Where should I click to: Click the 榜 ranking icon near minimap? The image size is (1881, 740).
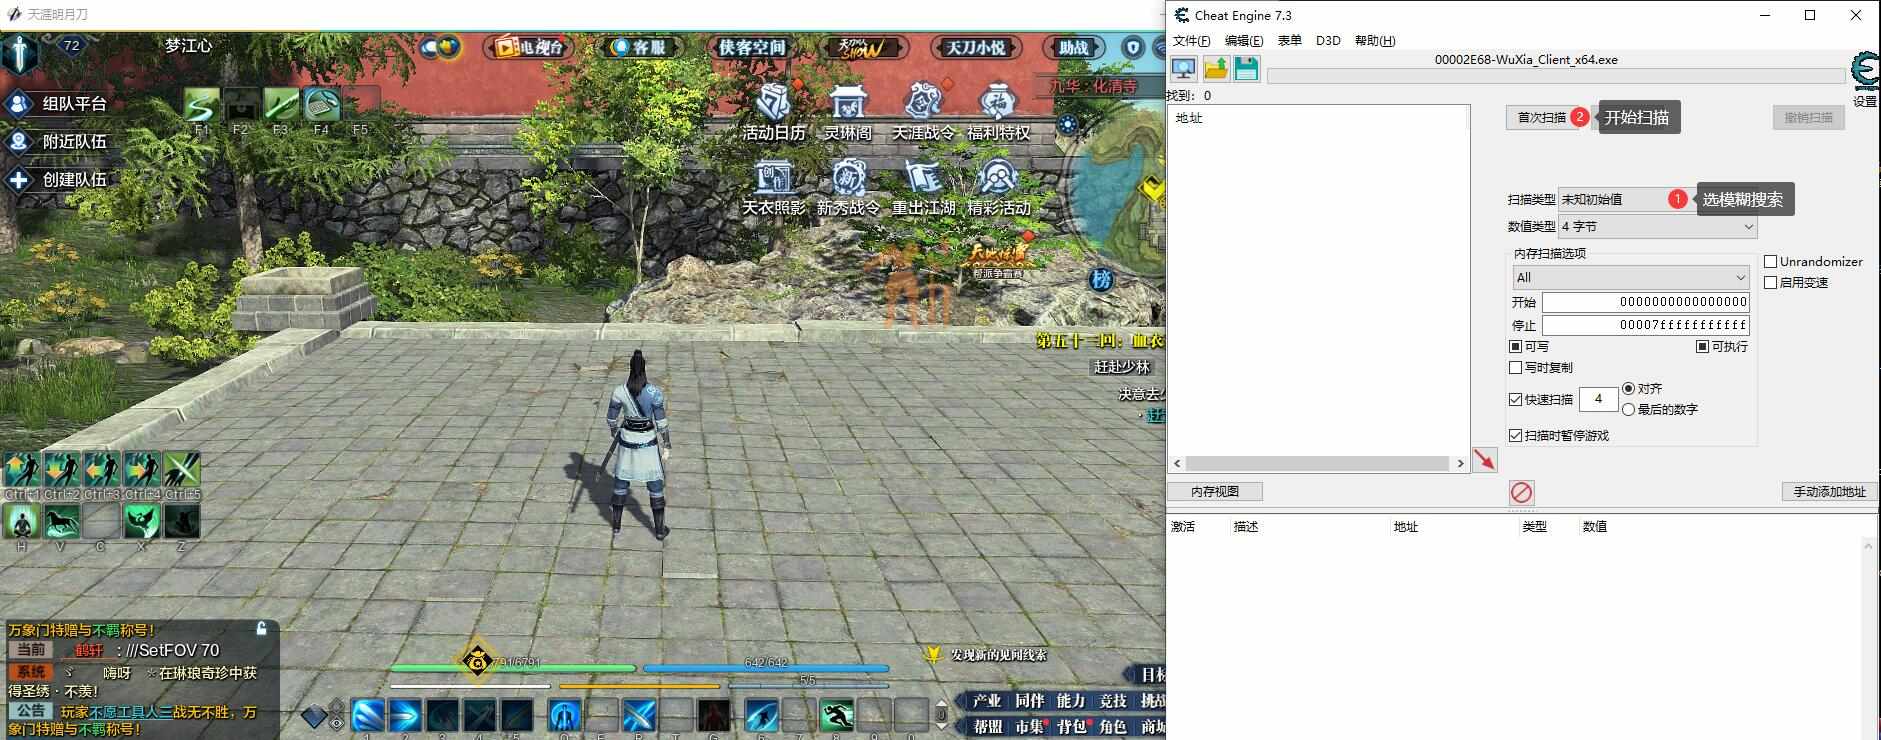click(1101, 279)
